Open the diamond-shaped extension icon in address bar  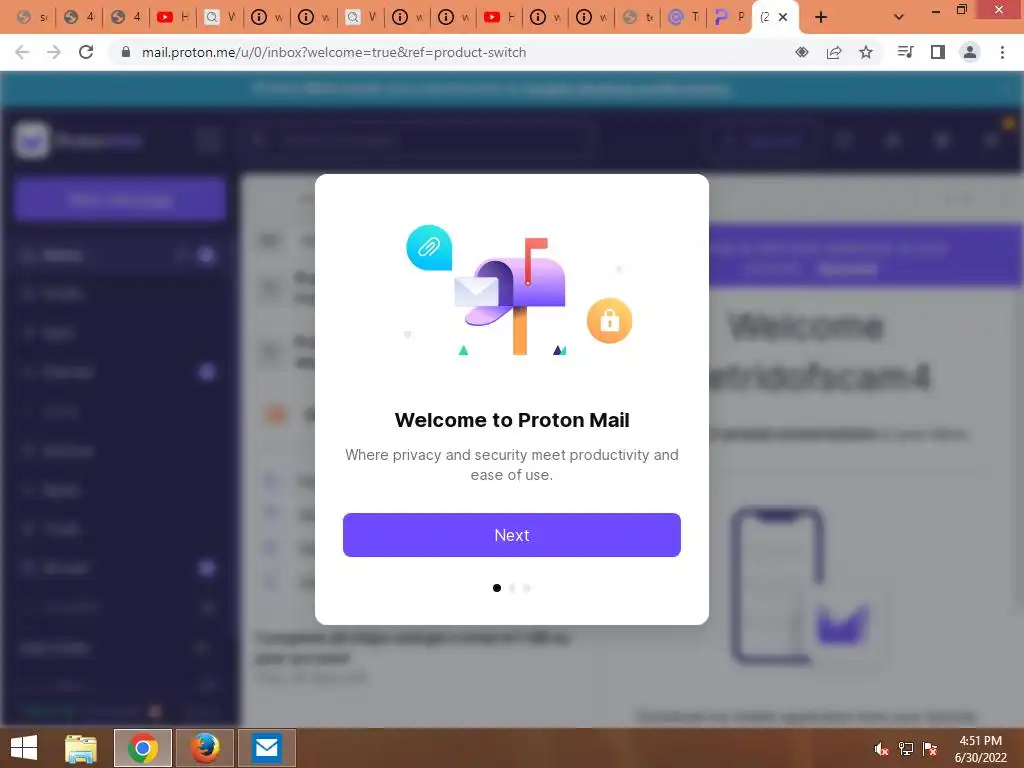(x=802, y=52)
